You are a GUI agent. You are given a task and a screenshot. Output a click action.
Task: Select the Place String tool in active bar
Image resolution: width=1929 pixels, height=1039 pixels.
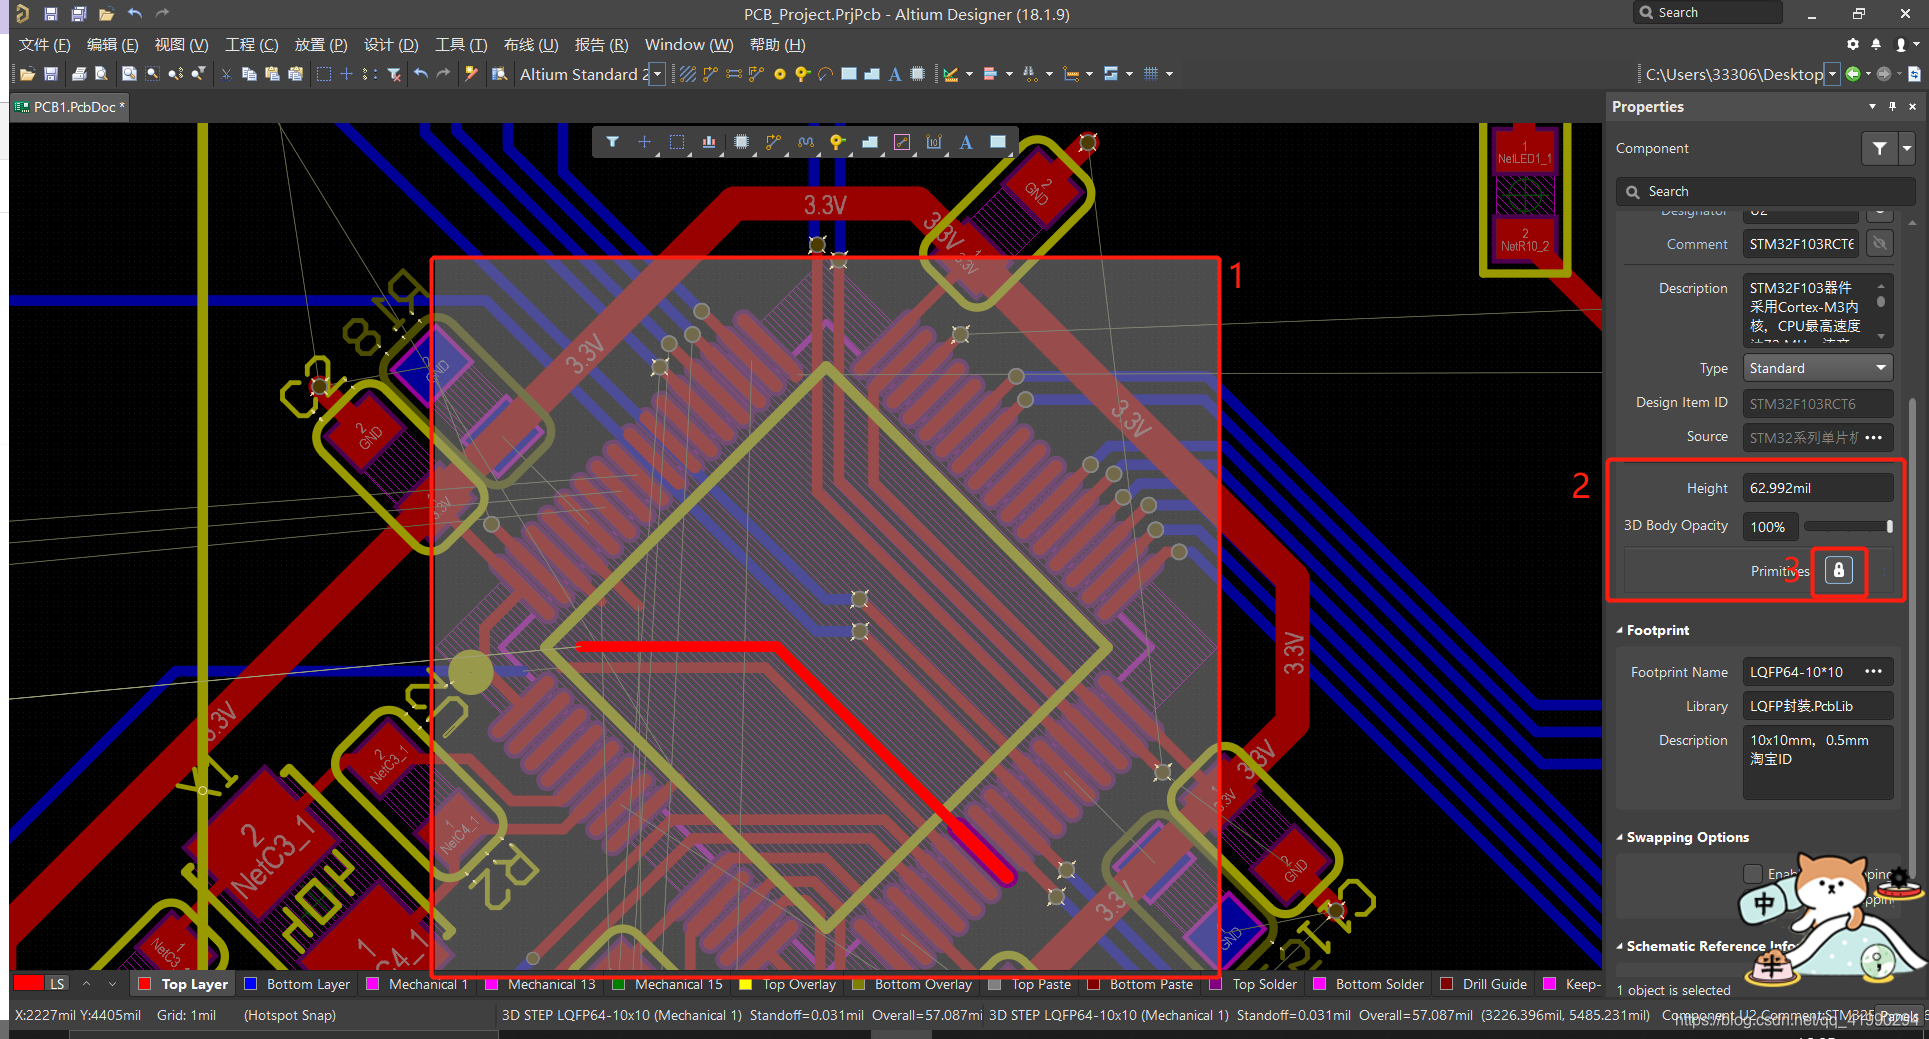(966, 142)
